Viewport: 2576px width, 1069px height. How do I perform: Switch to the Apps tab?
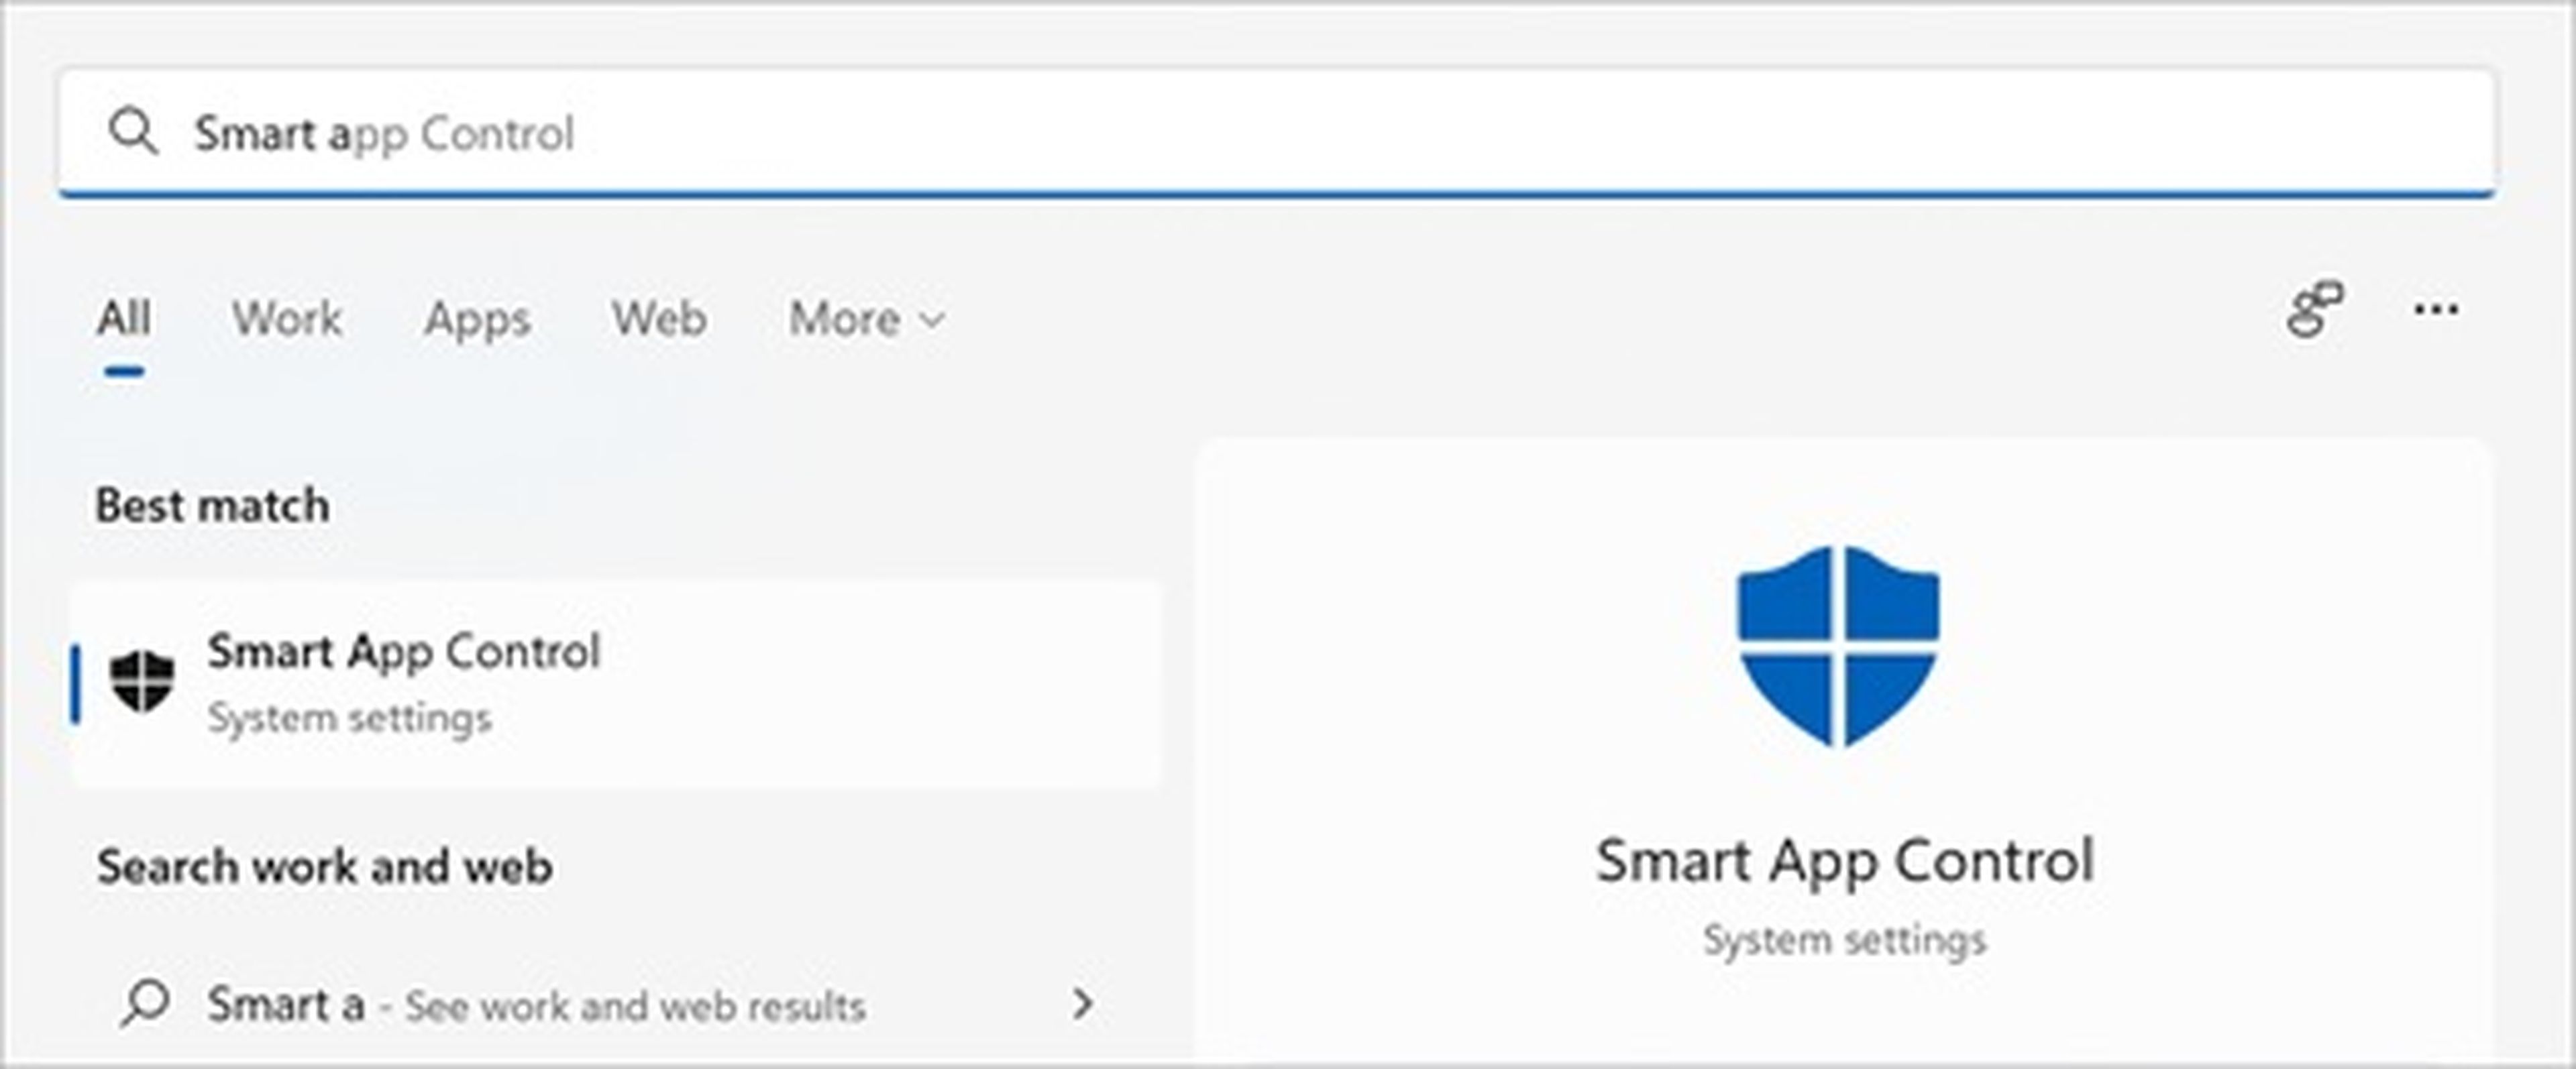point(477,321)
